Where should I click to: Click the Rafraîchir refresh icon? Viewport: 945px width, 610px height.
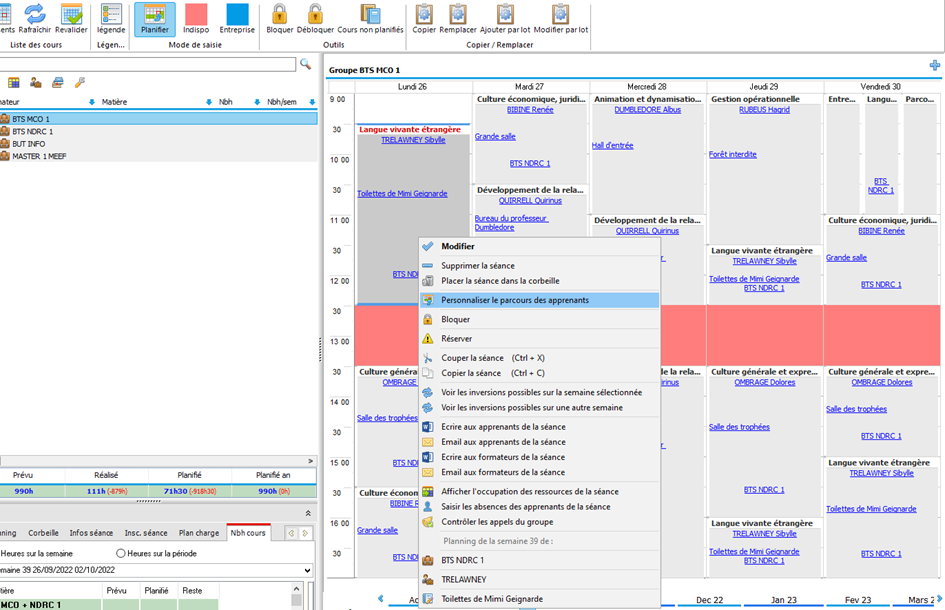(x=35, y=13)
